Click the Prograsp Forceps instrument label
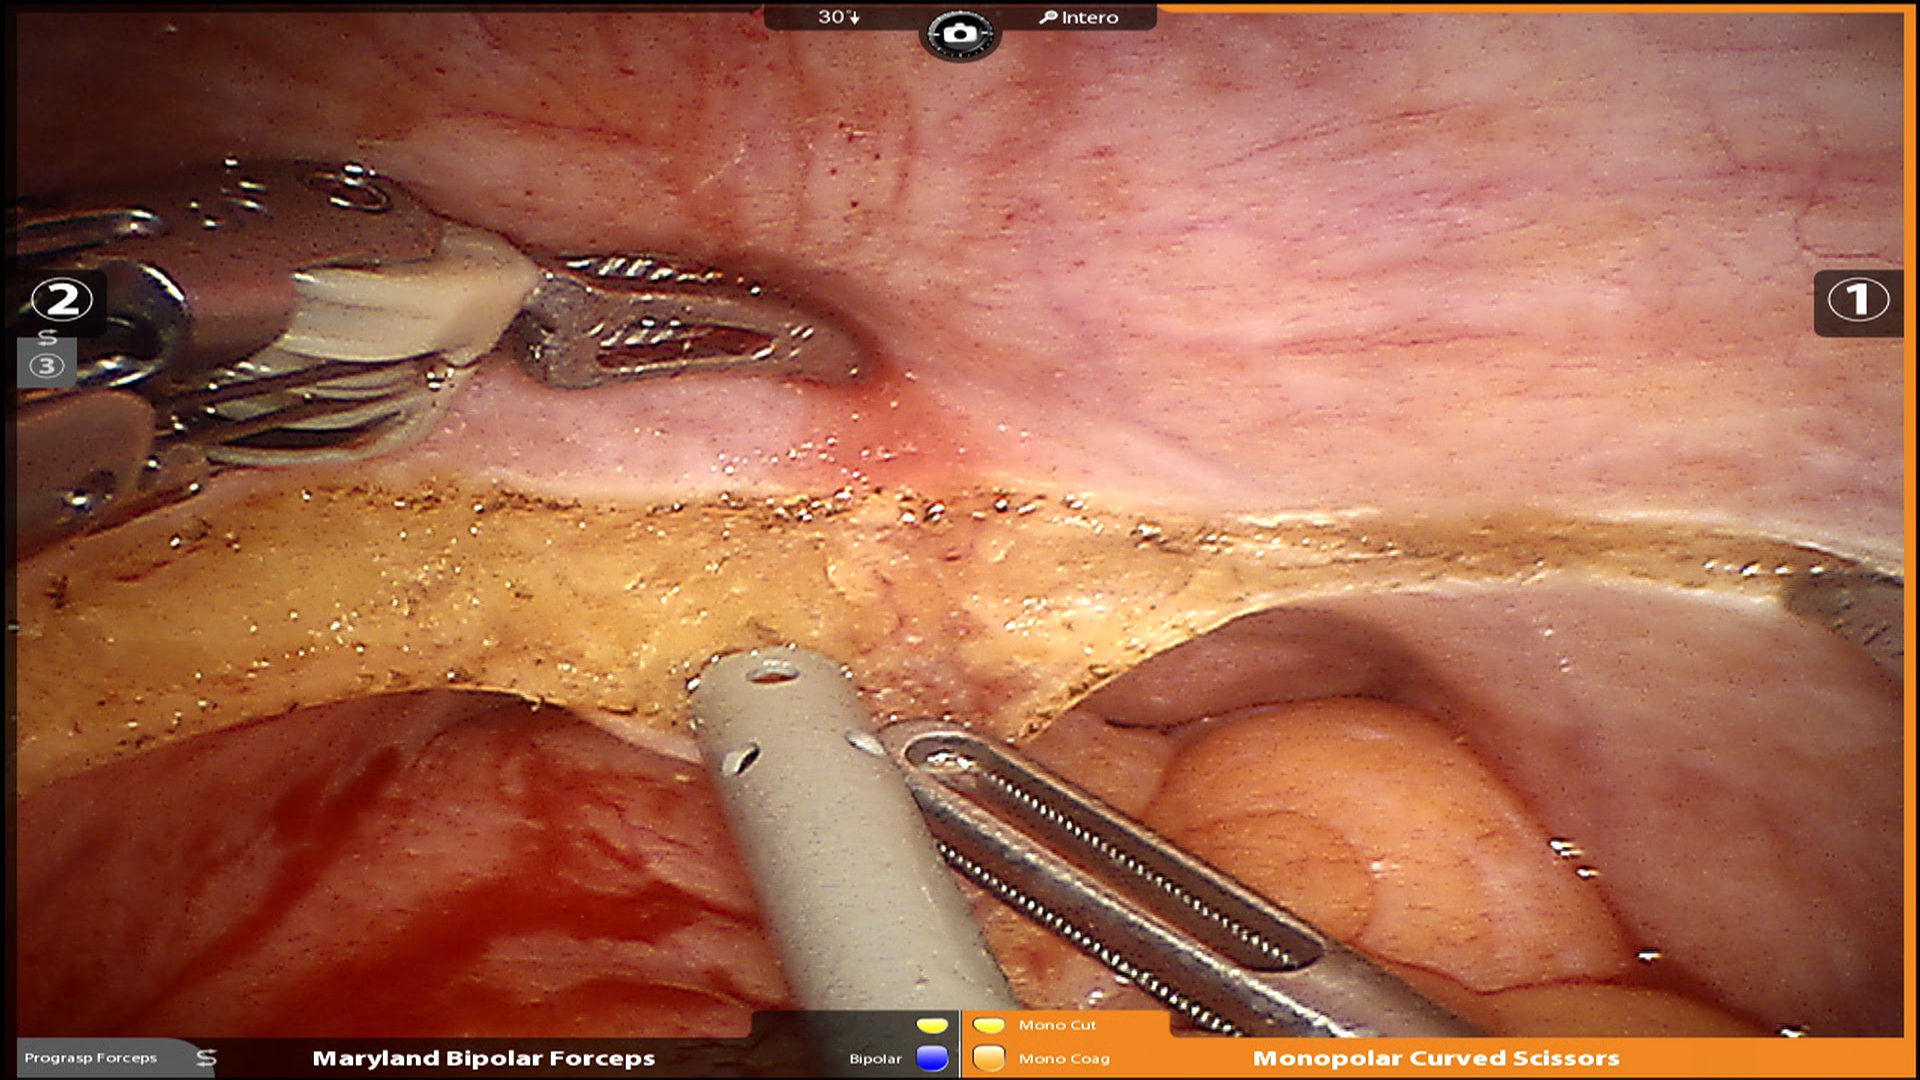Viewport: 1920px width, 1080px height. (x=91, y=1057)
